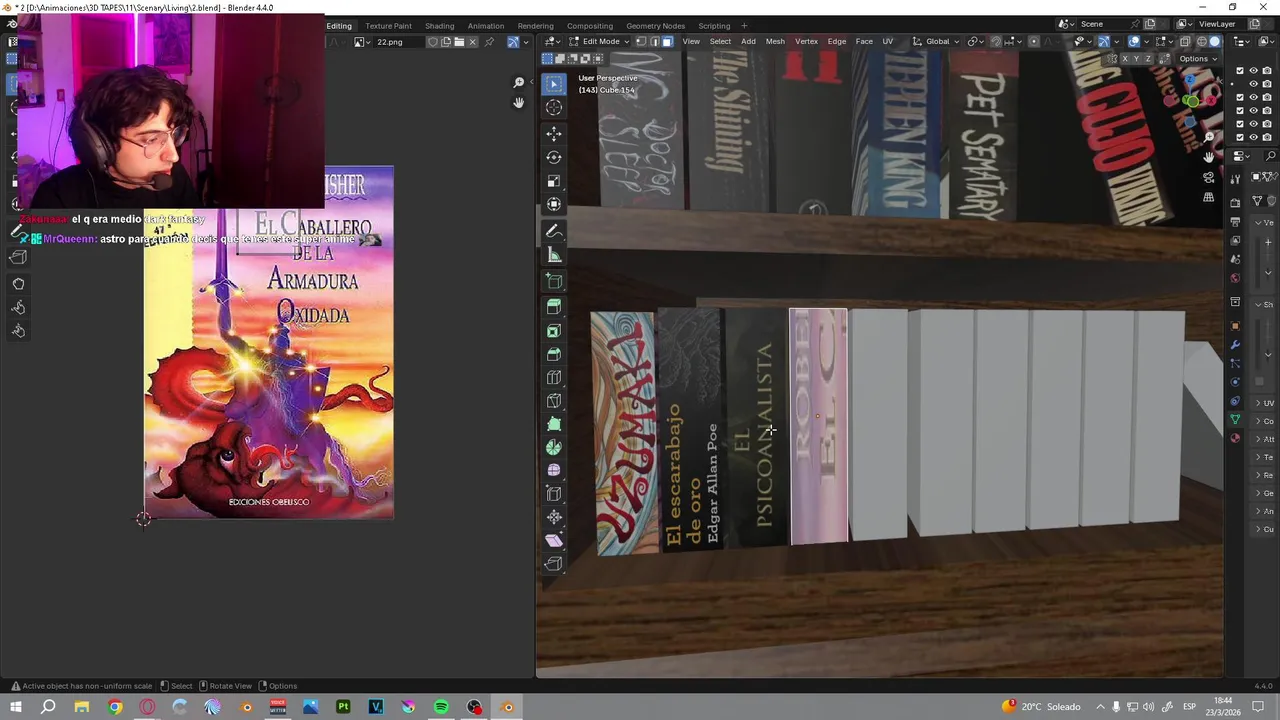Select the Grab tool in UV editor toolbar
1280x720 pixels.
point(18,284)
